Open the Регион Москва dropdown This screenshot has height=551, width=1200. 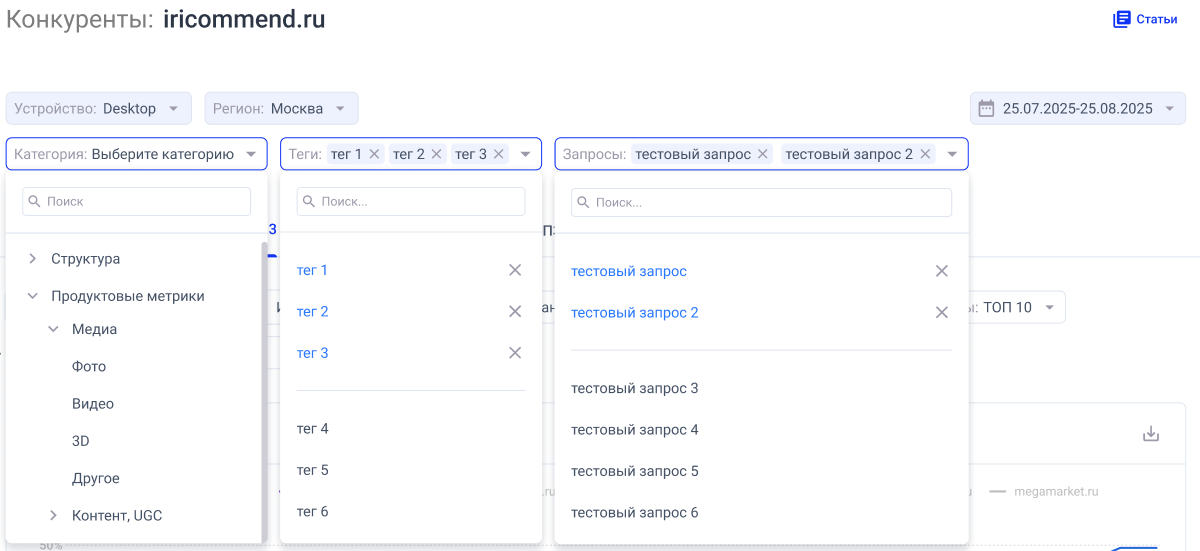click(x=281, y=108)
